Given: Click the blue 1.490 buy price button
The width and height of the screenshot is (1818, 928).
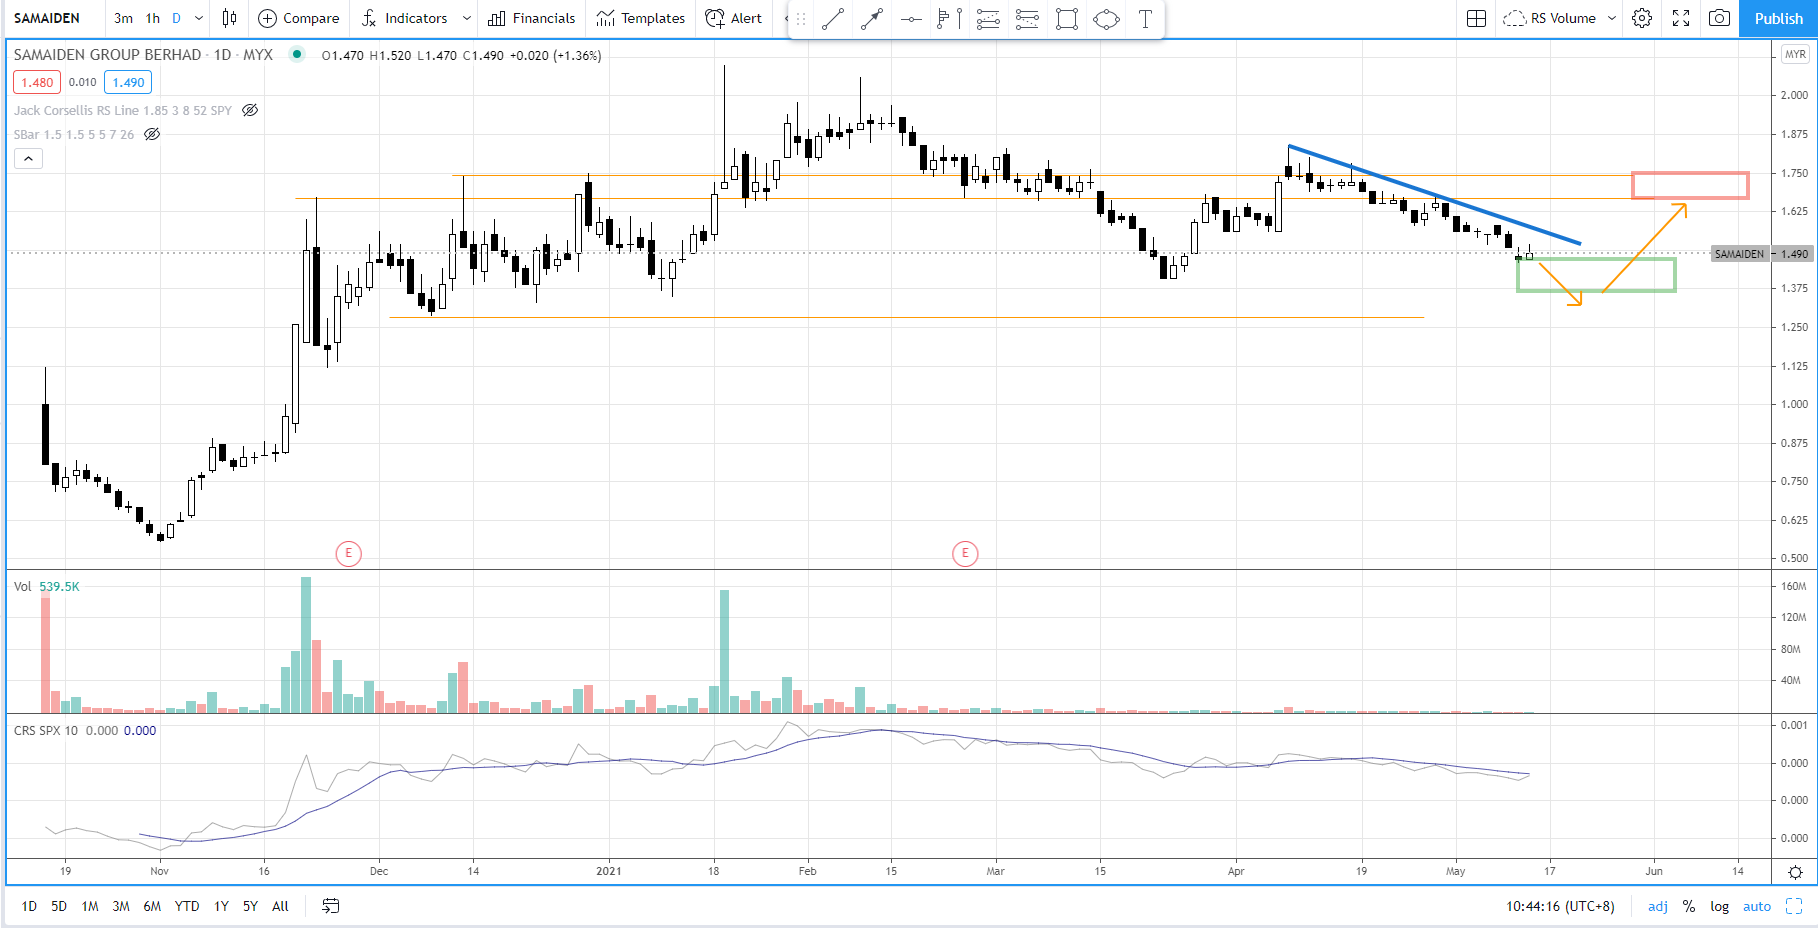Looking at the screenshot, I should (128, 82).
